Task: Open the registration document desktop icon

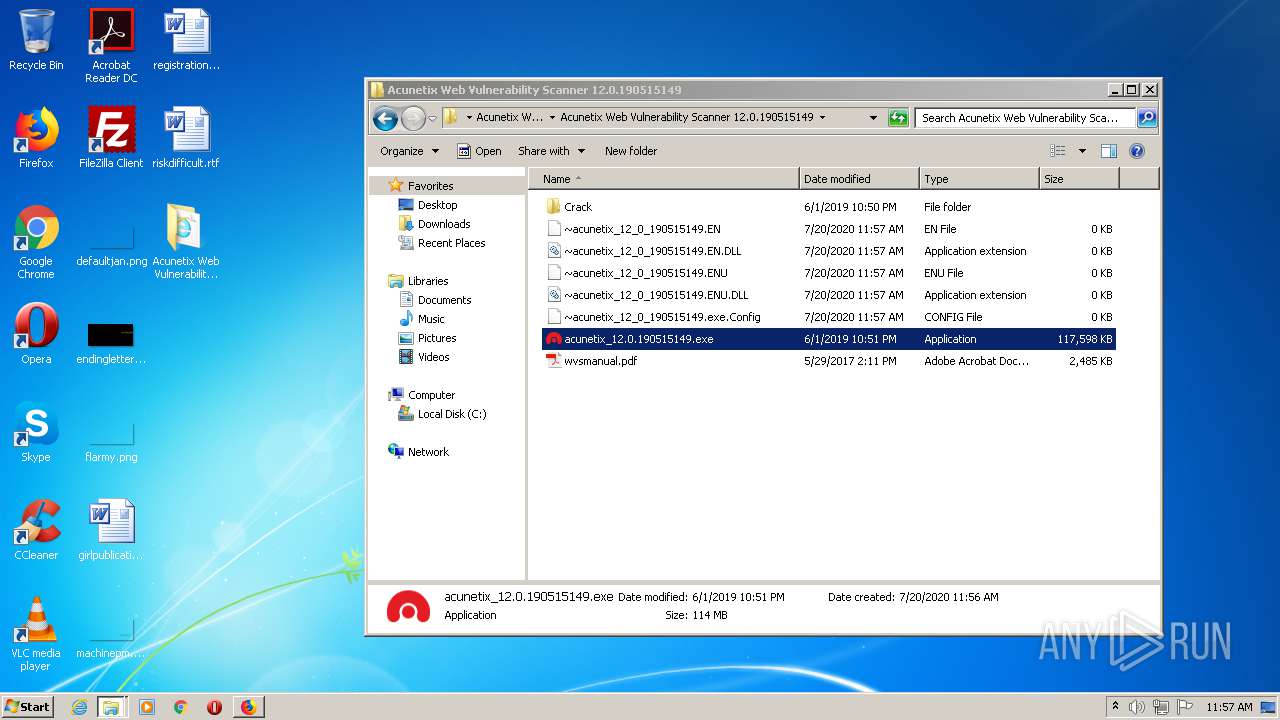Action: click(186, 40)
